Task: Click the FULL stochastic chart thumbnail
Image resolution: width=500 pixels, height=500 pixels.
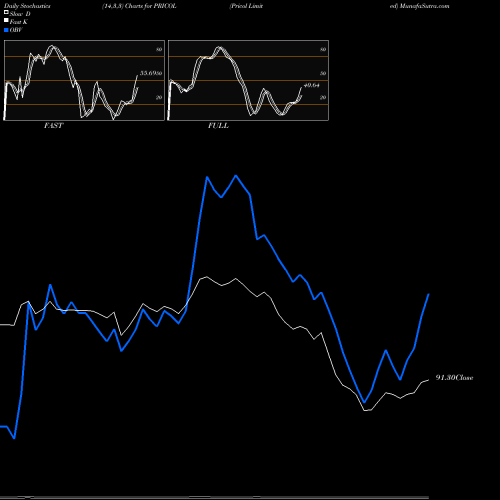Action: point(248,80)
